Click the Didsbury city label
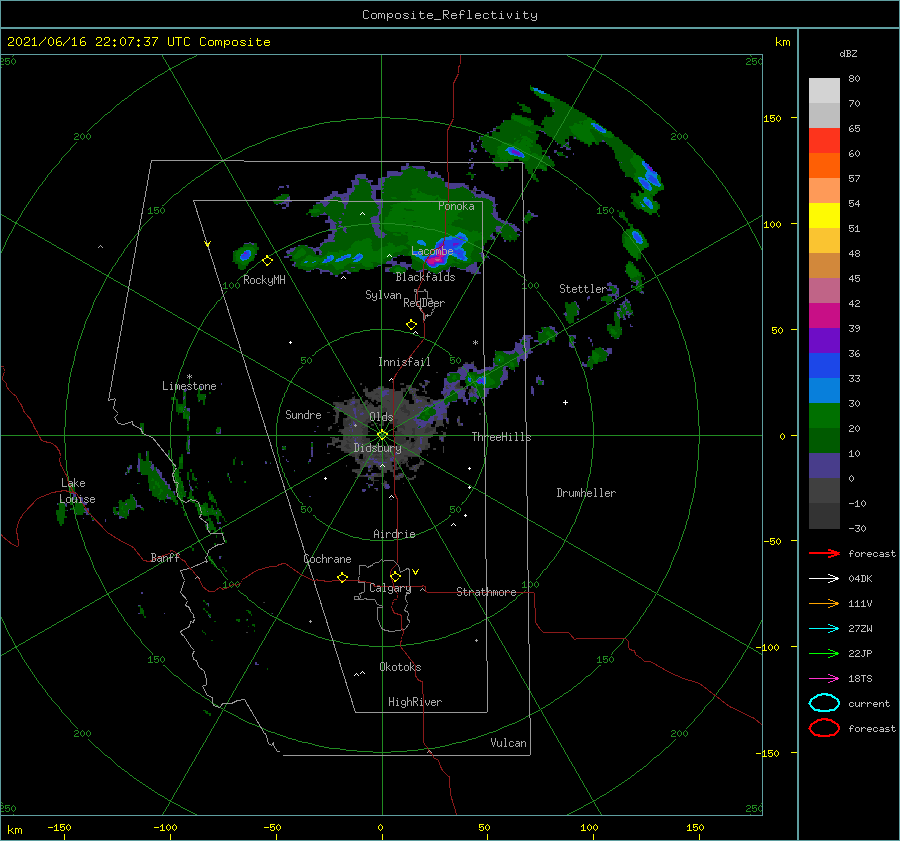This screenshot has width=900, height=841. click(377, 448)
